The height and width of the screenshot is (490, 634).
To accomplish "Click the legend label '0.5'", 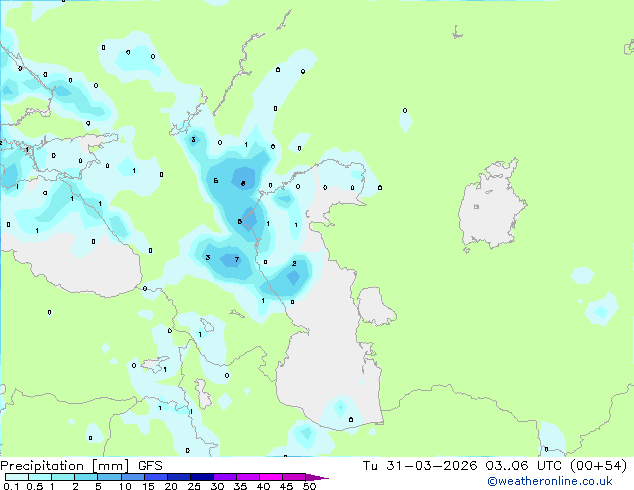I will pyautogui.click(x=35, y=486).
